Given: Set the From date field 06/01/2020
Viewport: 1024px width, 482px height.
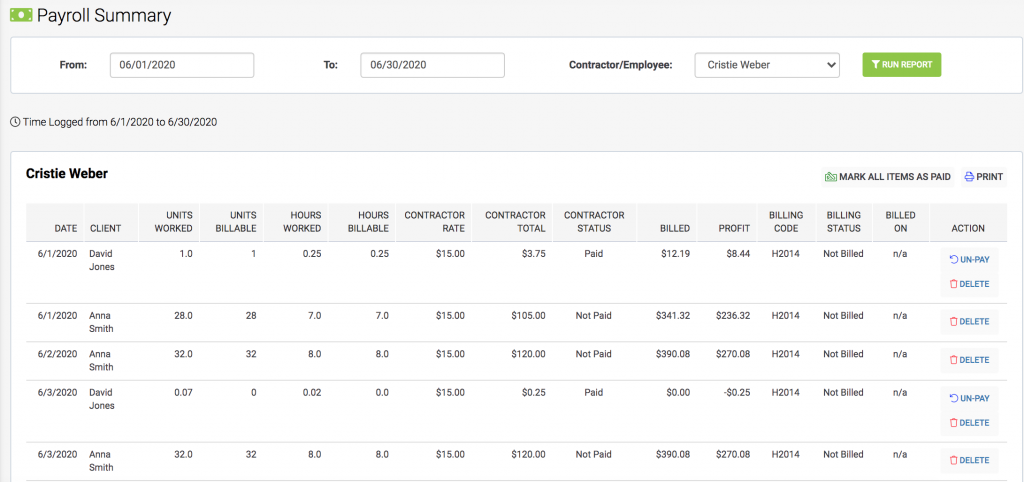Looking at the screenshot, I should (x=182, y=65).
